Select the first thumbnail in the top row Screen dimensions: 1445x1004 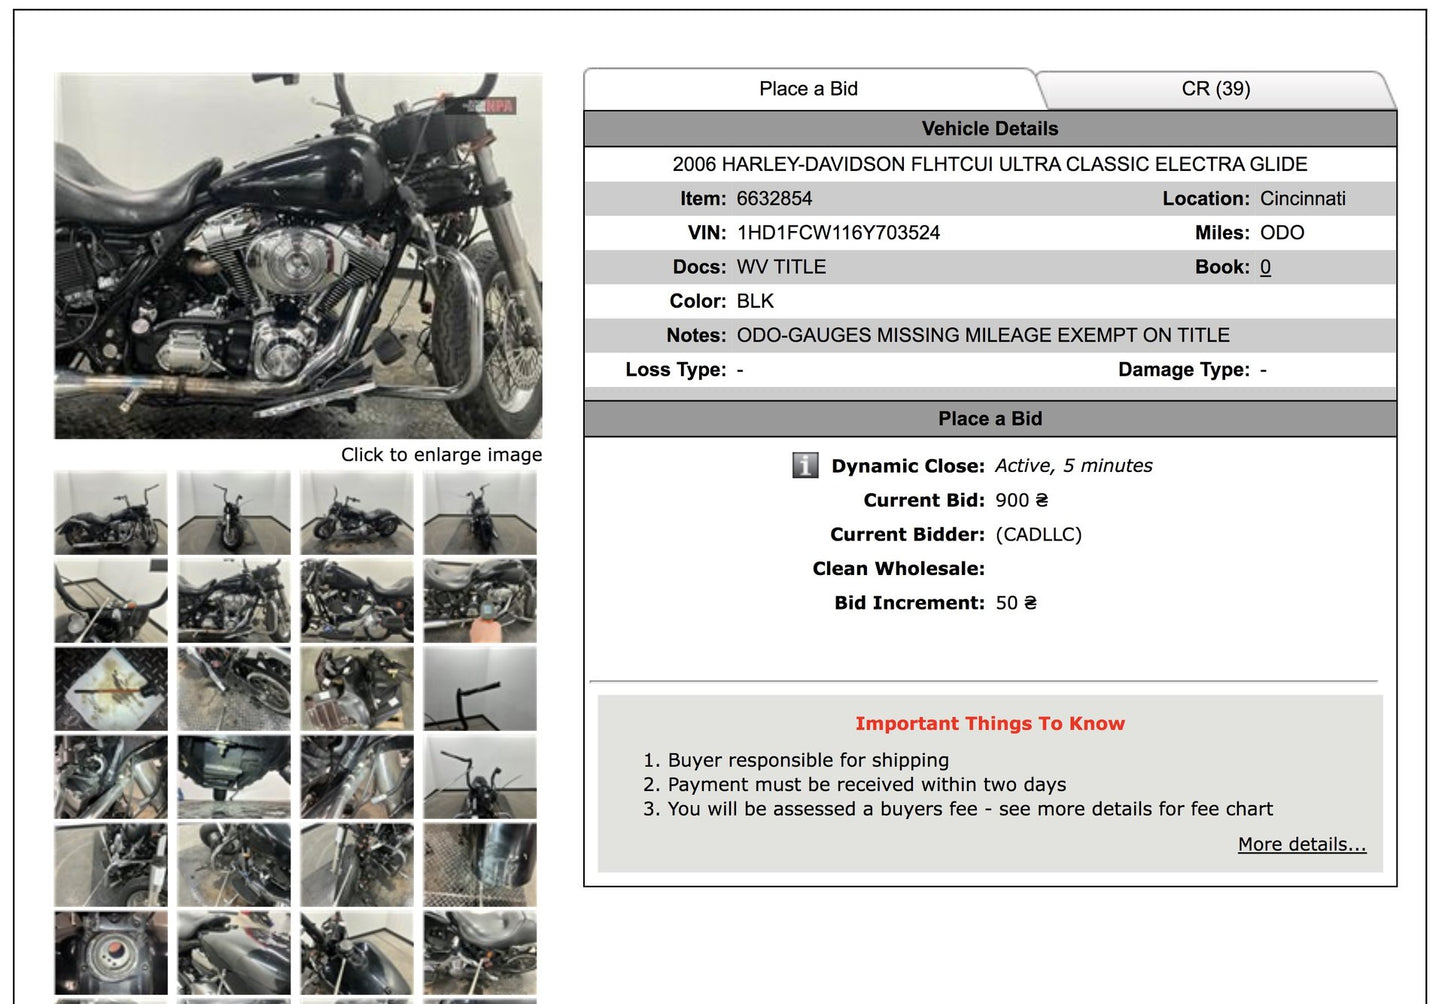111,513
